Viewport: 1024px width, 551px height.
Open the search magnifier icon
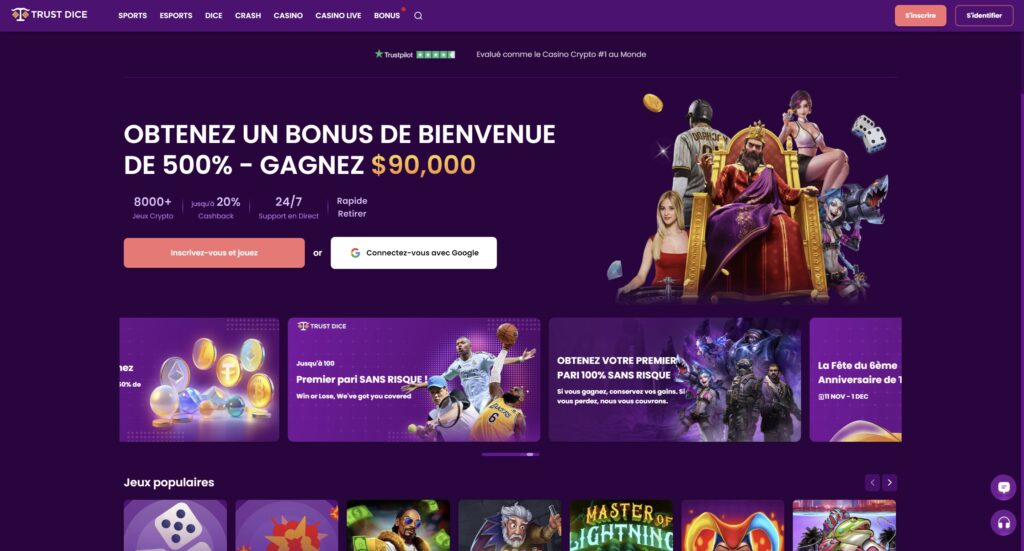coord(418,16)
